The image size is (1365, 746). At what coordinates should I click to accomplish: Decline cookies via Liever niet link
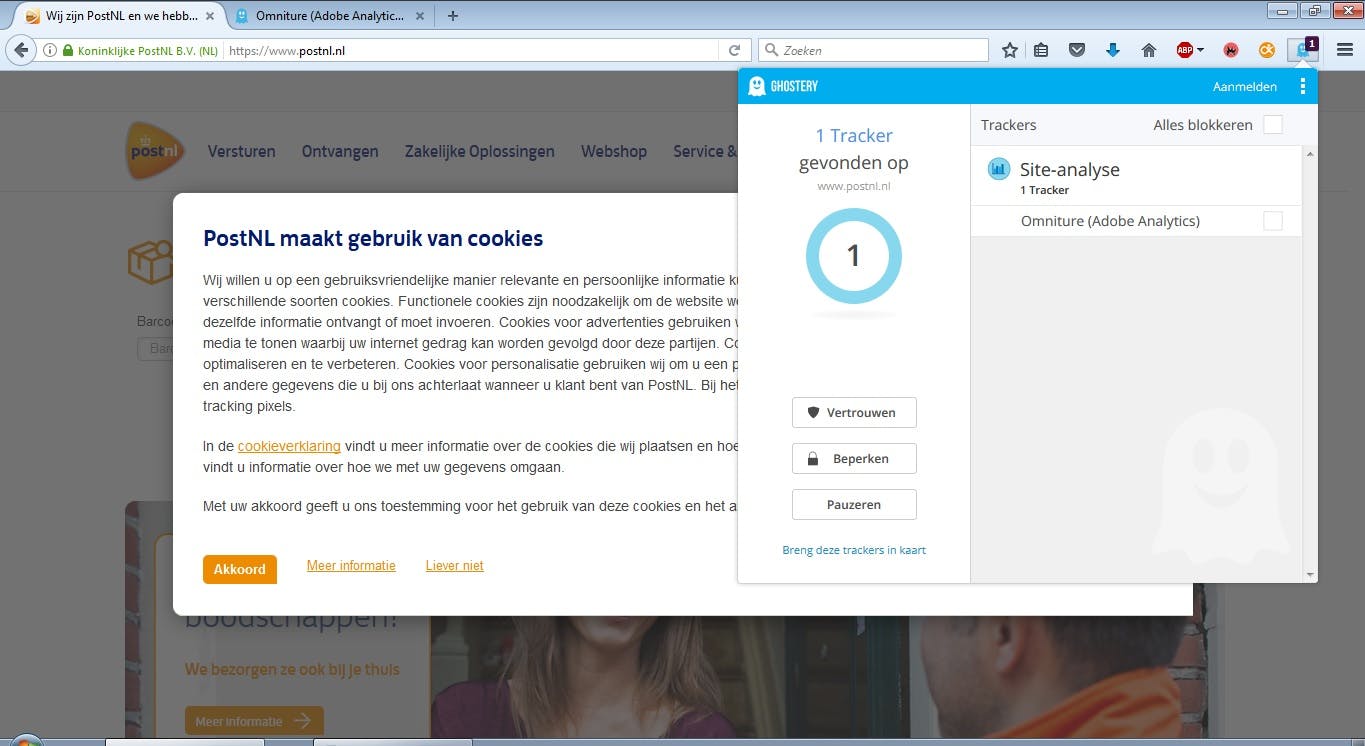click(x=455, y=565)
